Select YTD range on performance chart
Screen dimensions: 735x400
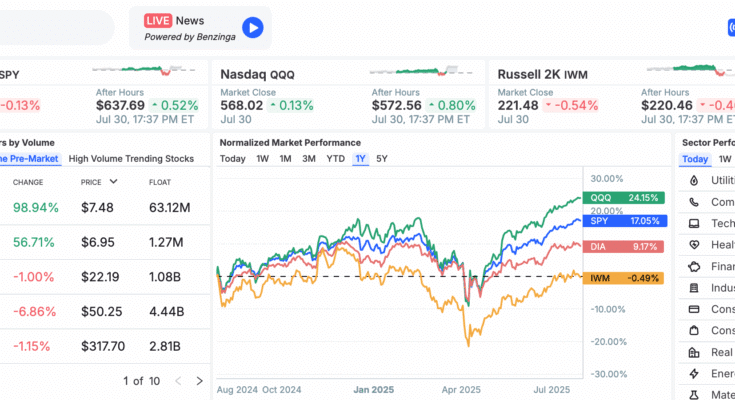point(336,158)
